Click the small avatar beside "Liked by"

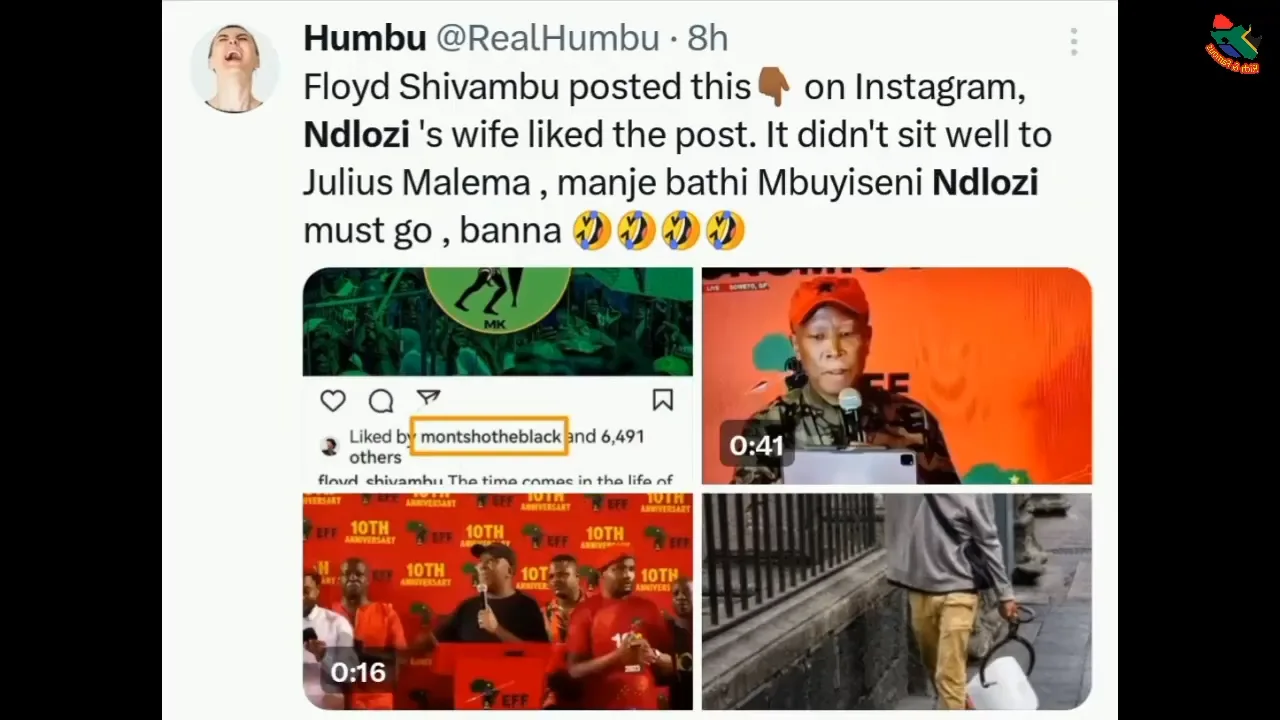coord(329,446)
